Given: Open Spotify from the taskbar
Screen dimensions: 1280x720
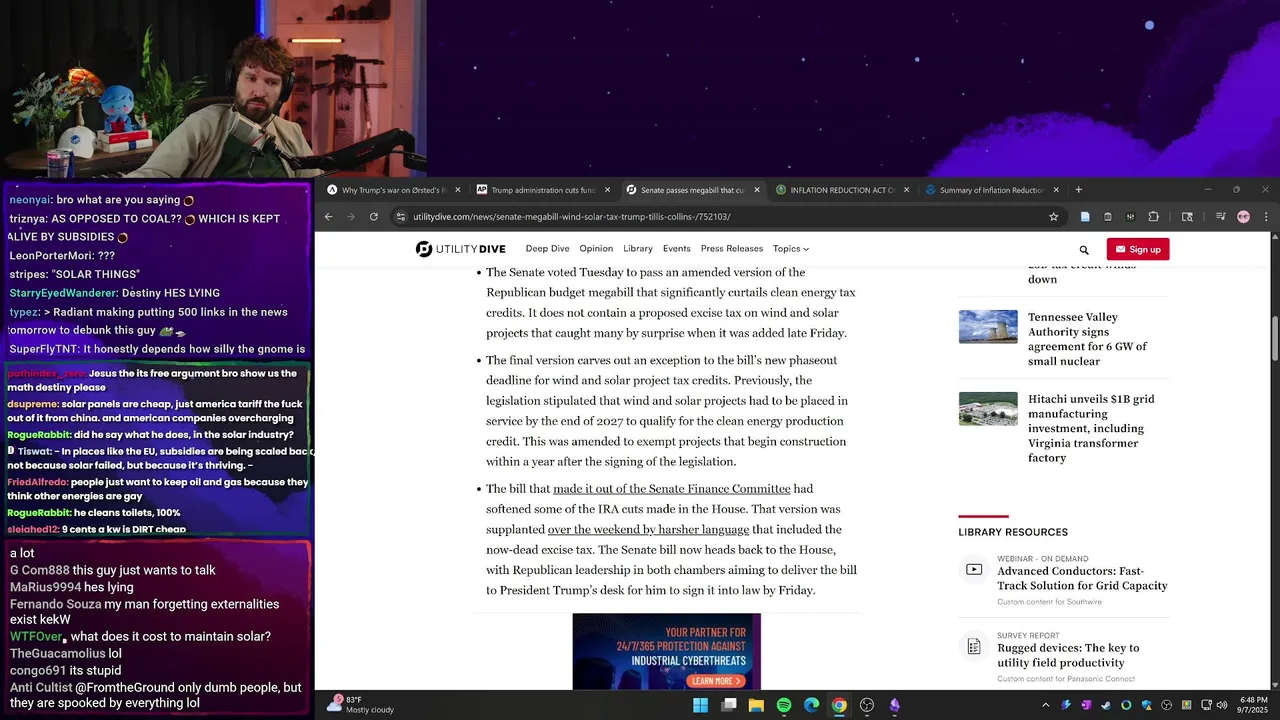Looking at the screenshot, I should pos(784,705).
